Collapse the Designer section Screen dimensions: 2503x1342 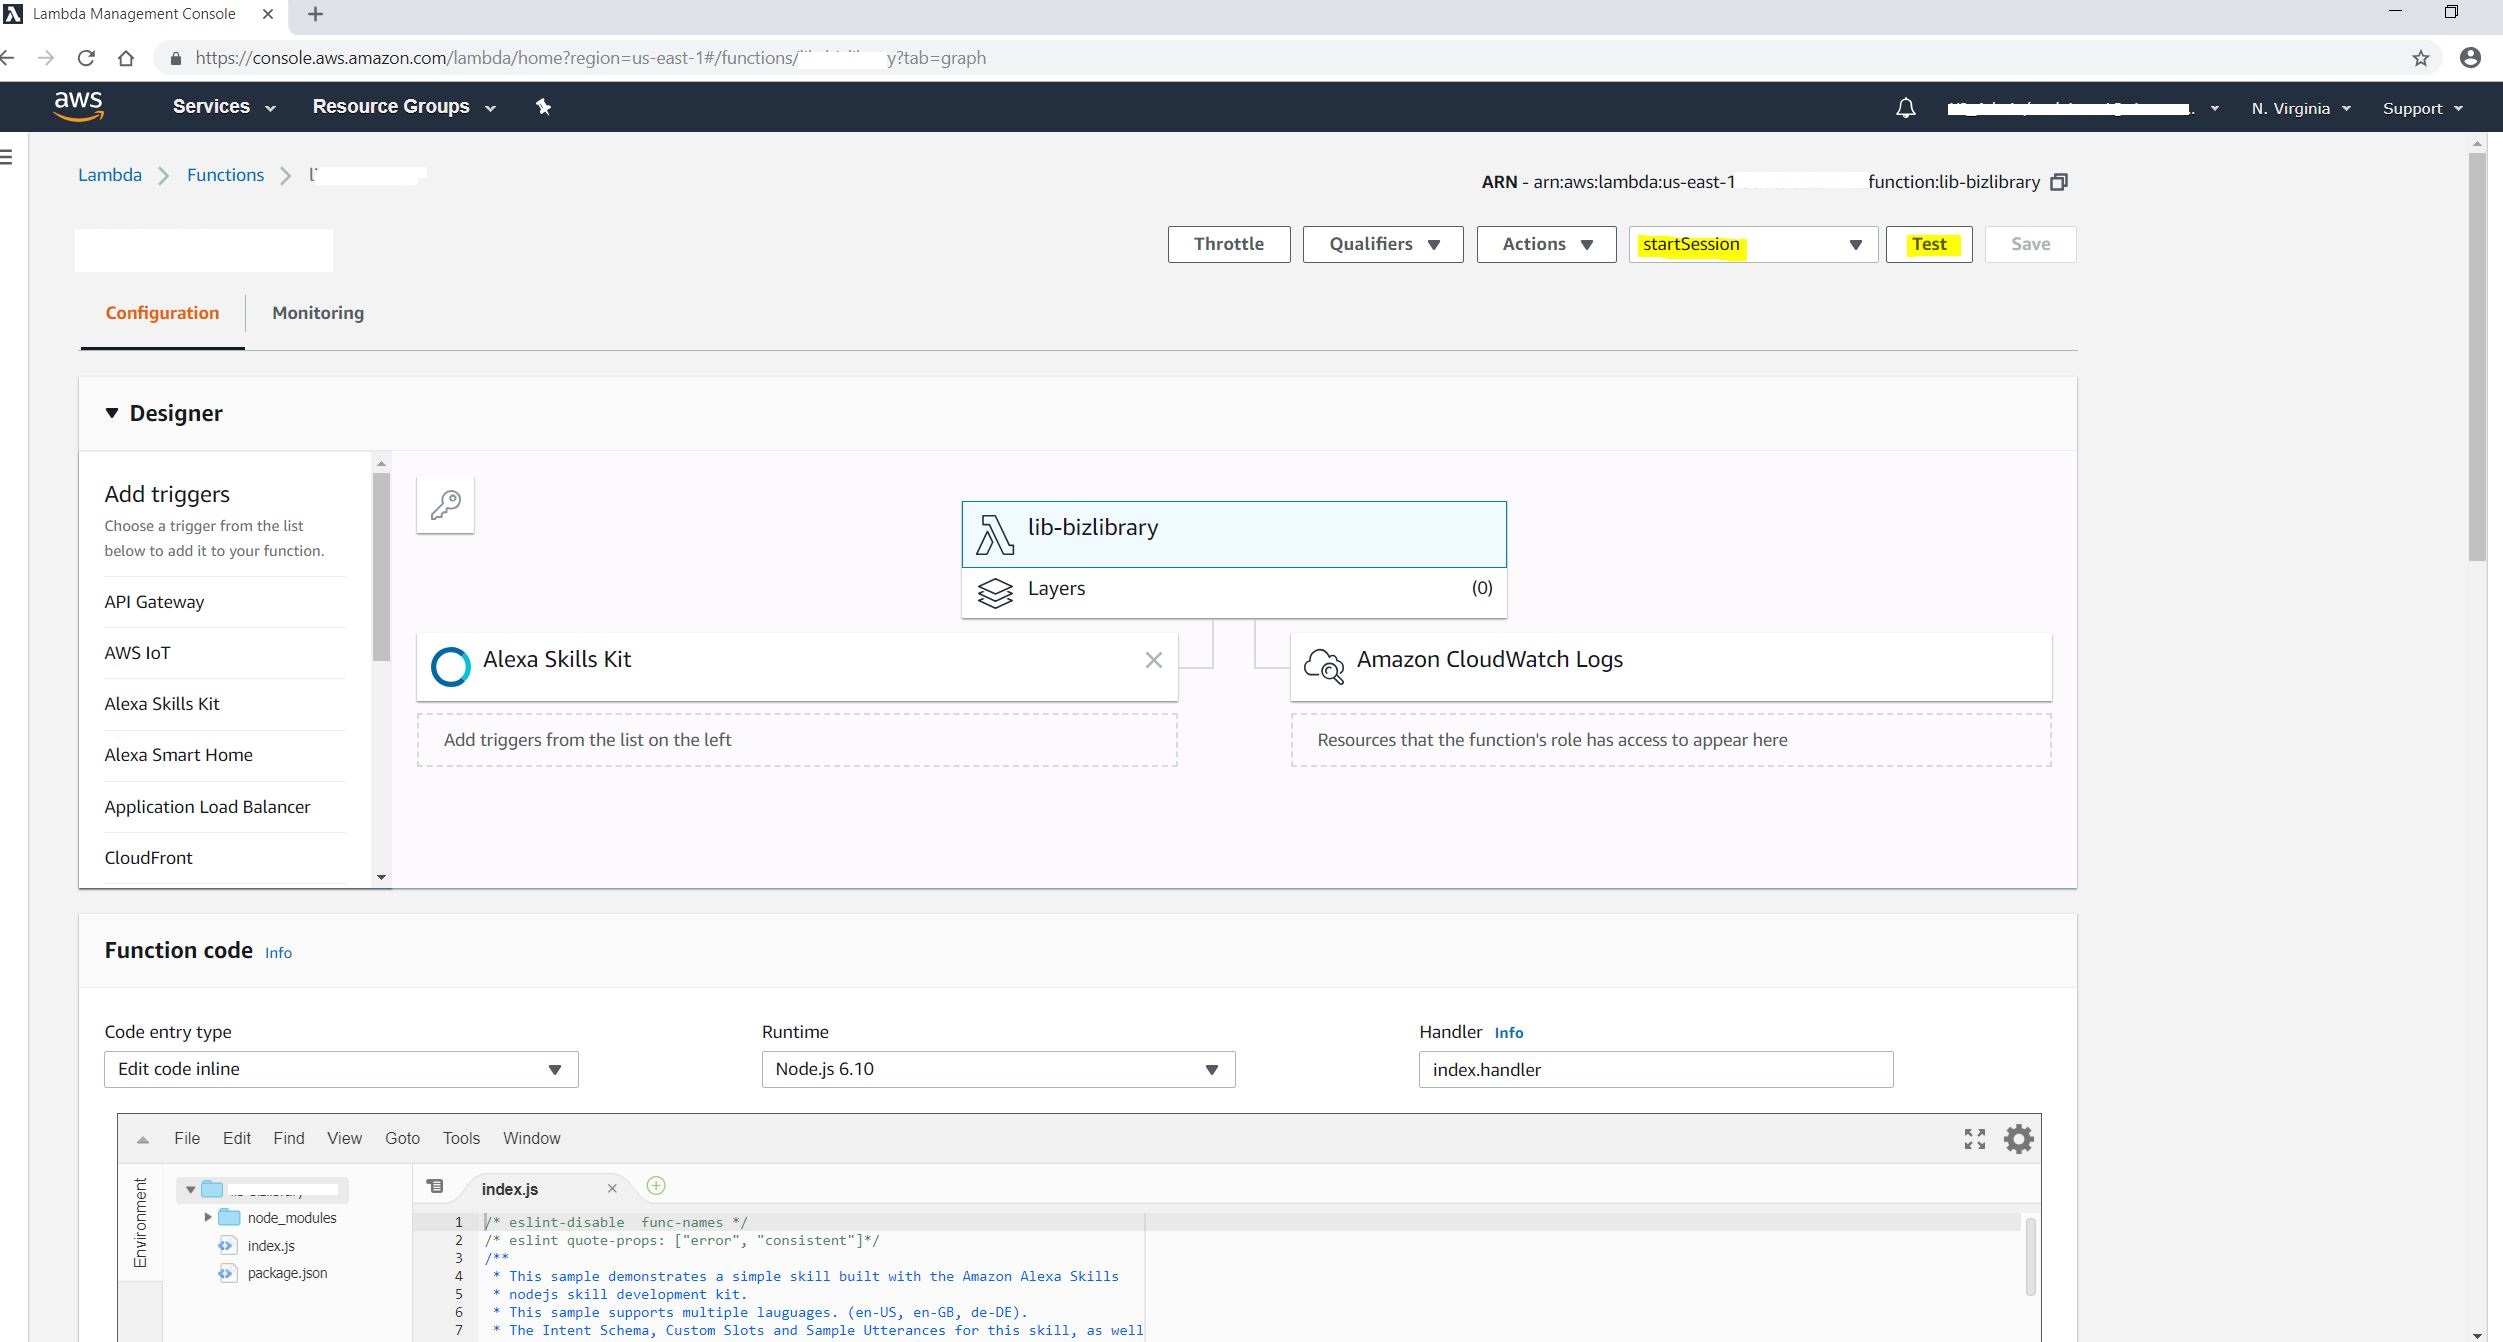click(112, 413)
